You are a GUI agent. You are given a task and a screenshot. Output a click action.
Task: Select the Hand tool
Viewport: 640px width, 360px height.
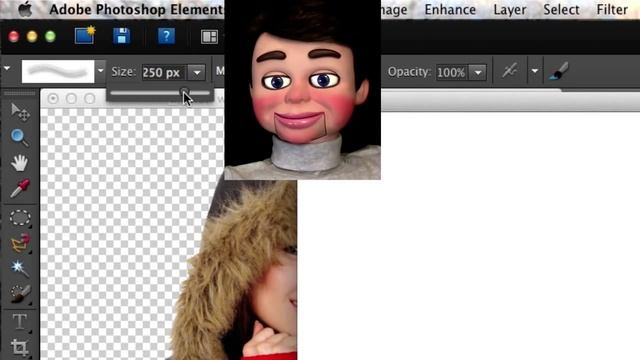pos(19,163)
